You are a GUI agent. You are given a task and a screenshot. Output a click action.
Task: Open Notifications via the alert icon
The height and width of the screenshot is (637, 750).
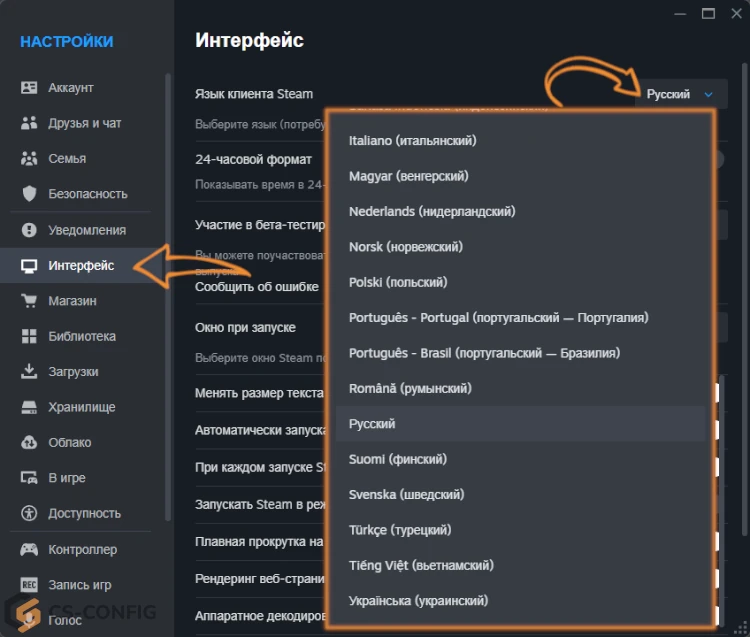click(x=29, y=230)
